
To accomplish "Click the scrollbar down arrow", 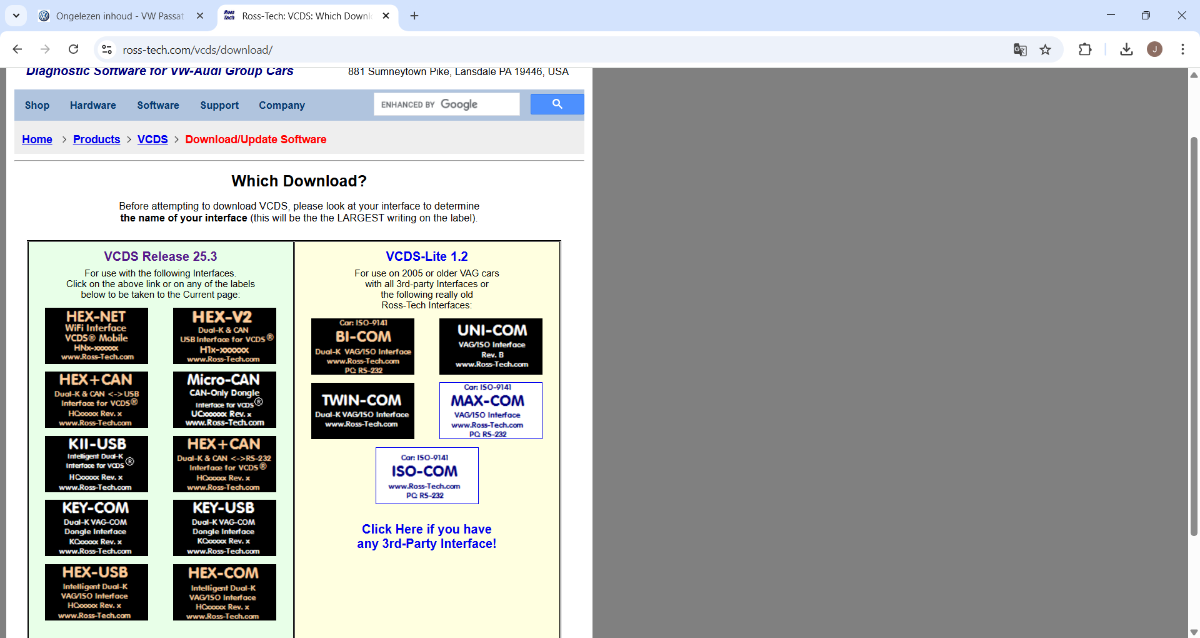I will click(x=1193, y=630).
